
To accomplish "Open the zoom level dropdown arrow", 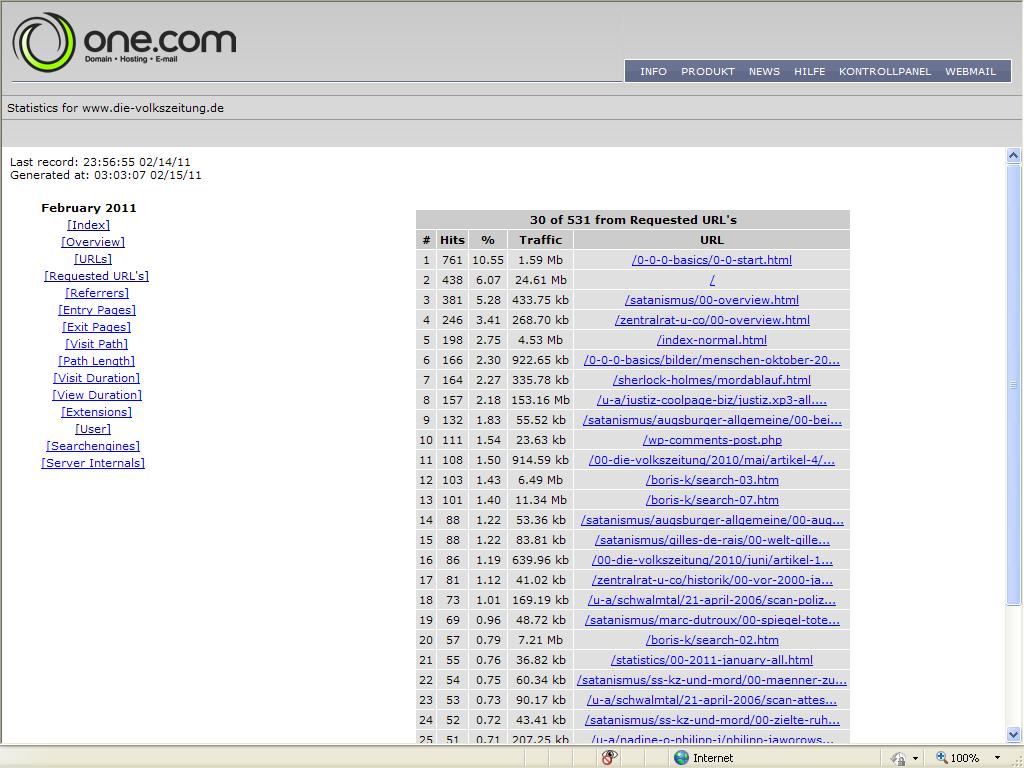I will (x=997, y=758).
